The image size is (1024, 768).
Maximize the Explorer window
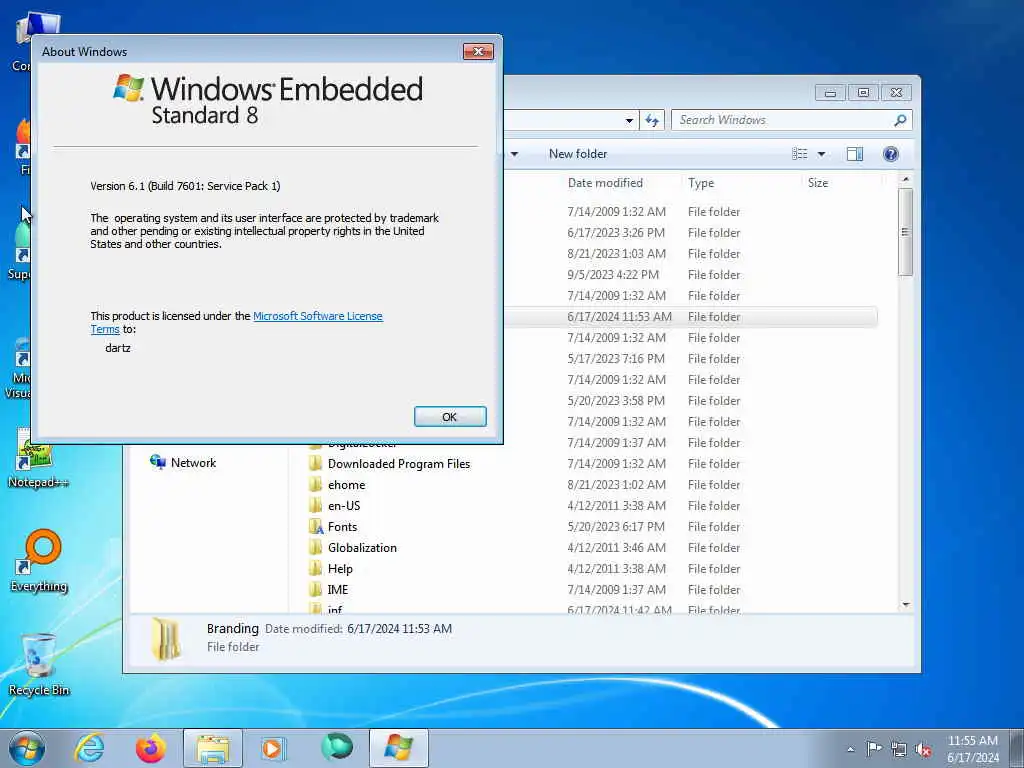click(x=863, y=93)
